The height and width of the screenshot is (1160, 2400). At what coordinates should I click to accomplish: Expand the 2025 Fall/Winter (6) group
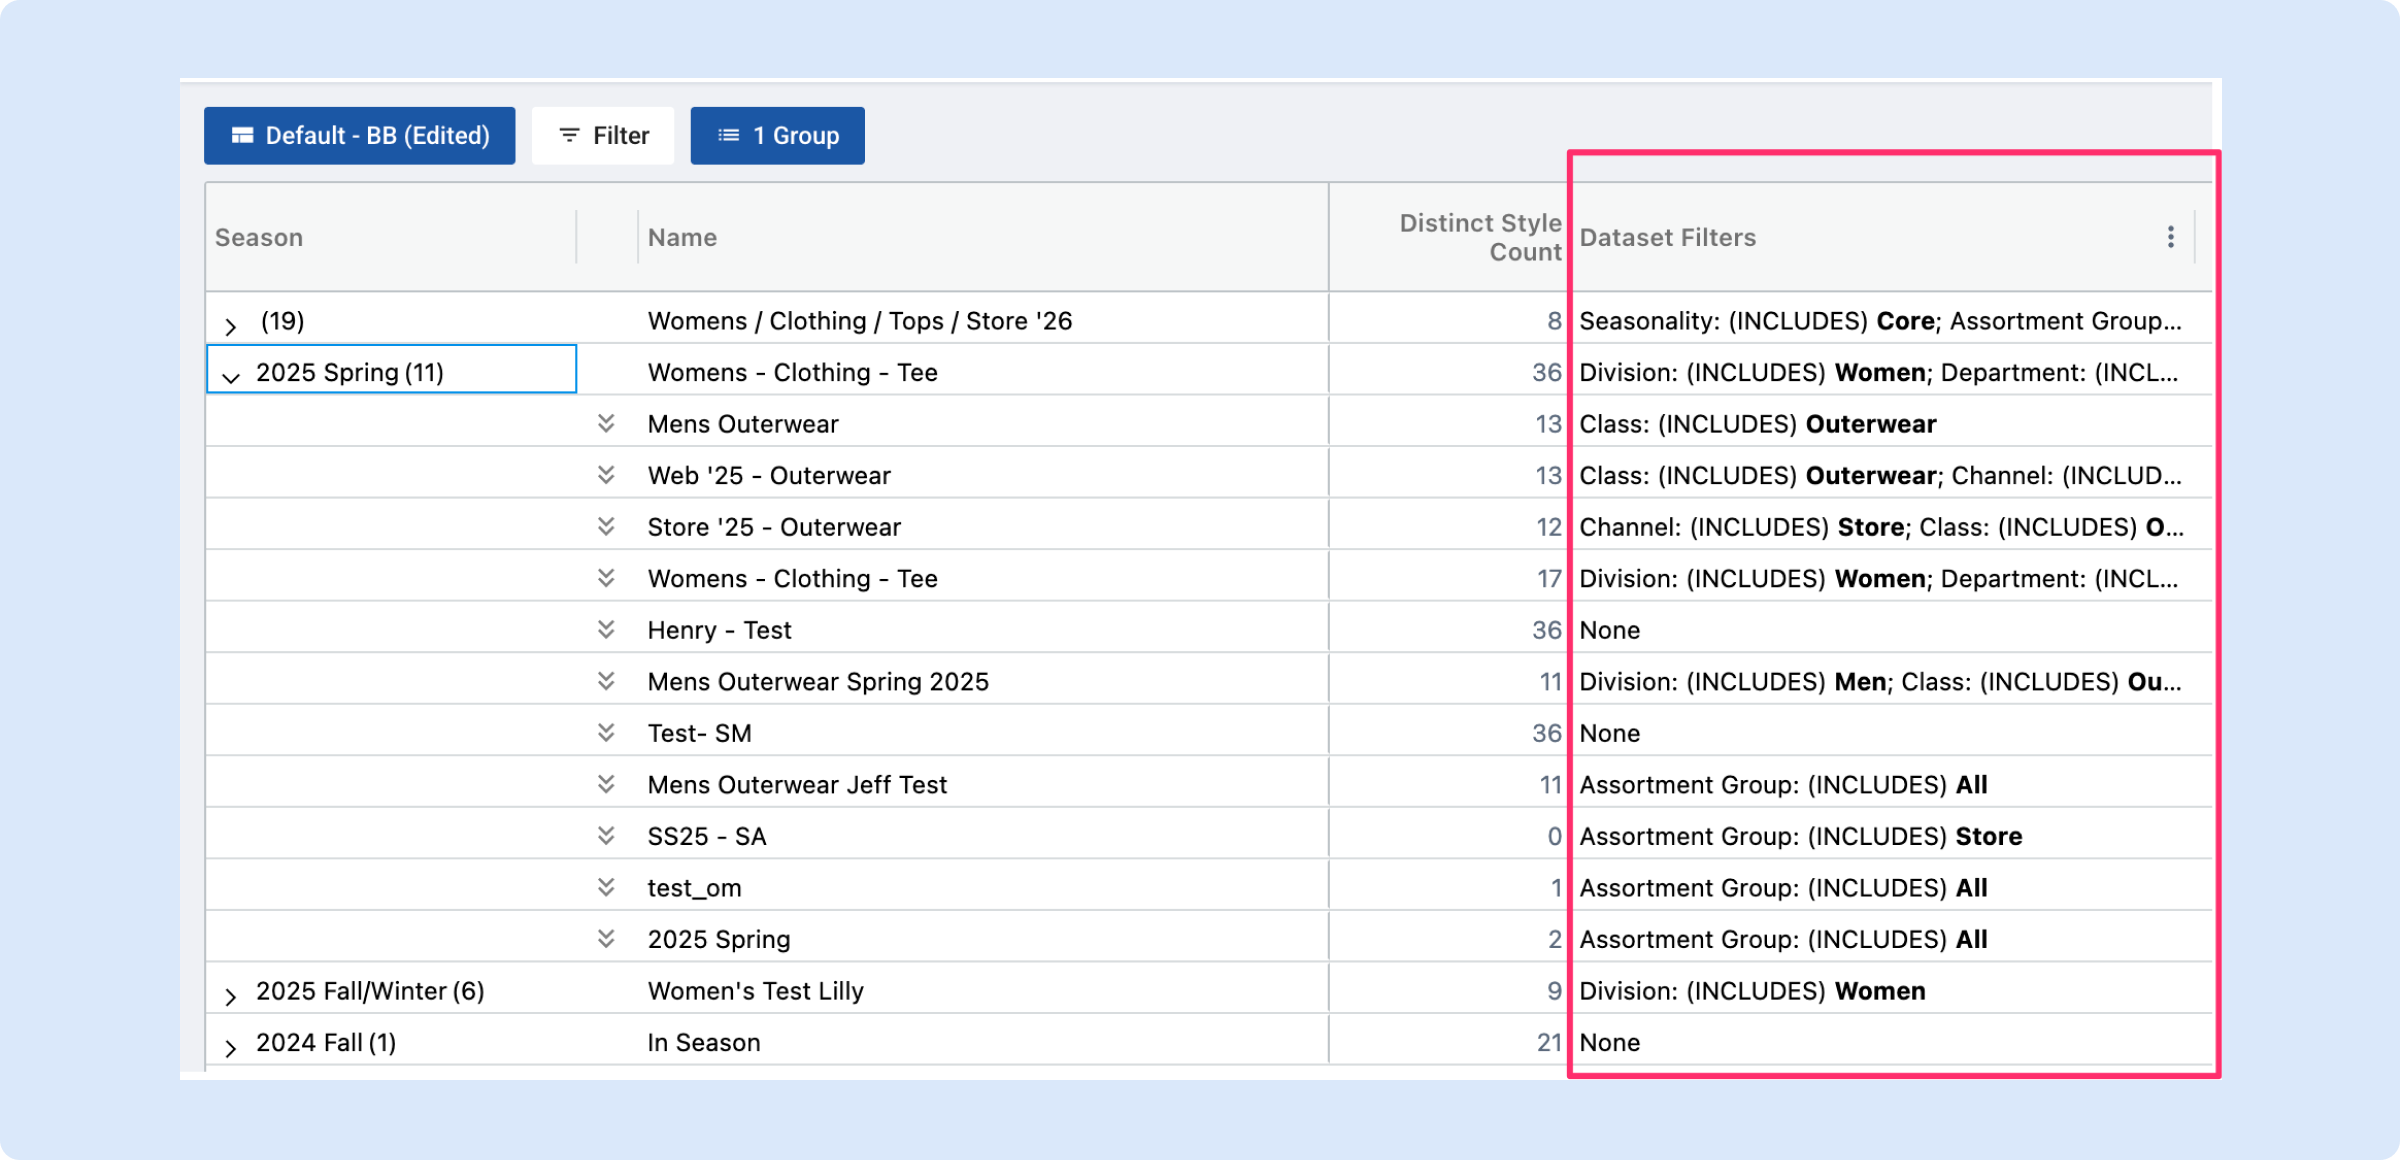[x=231, y=996]
